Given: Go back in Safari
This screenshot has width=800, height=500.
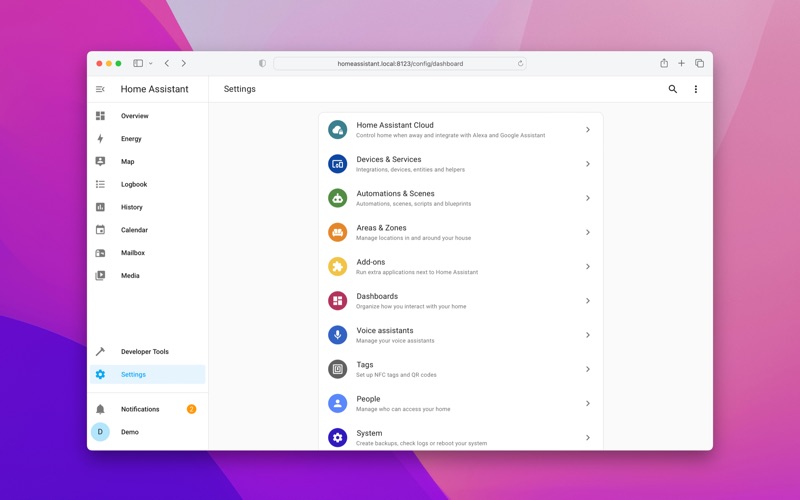Looking at the screenshot, I should pos(167,63).
